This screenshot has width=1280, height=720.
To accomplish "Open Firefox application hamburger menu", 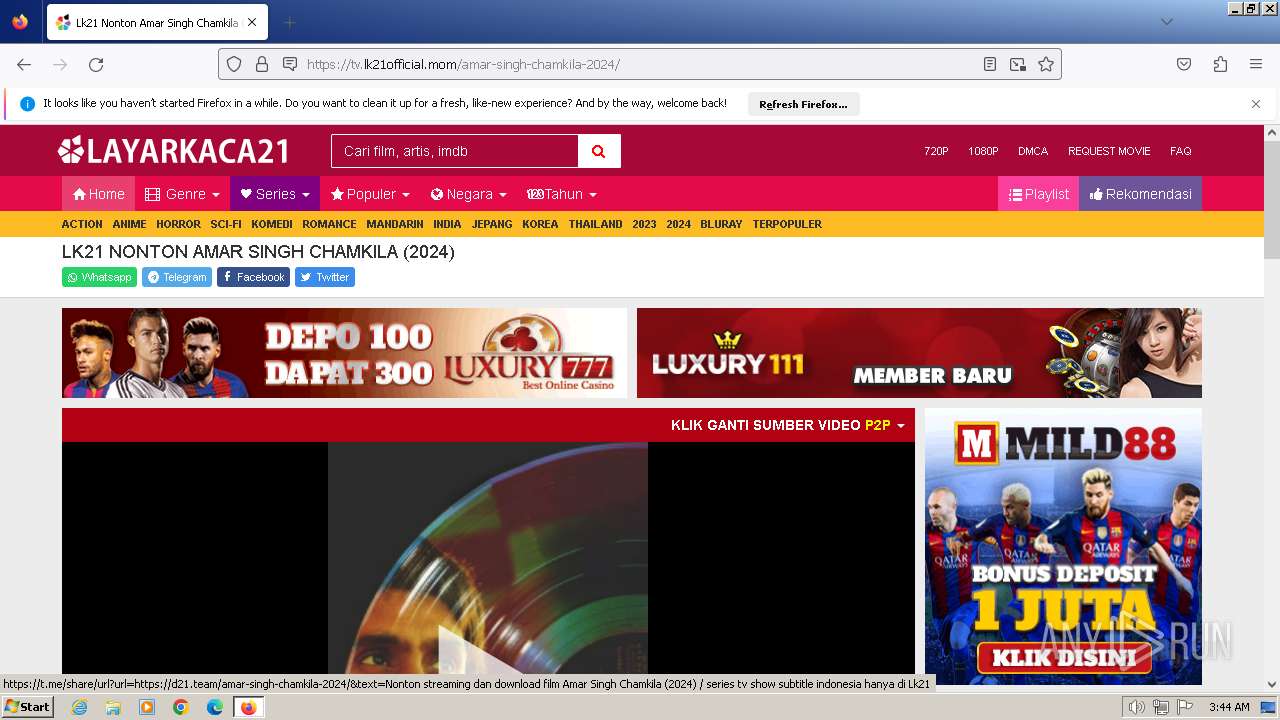I will (x=1256, y=64).
